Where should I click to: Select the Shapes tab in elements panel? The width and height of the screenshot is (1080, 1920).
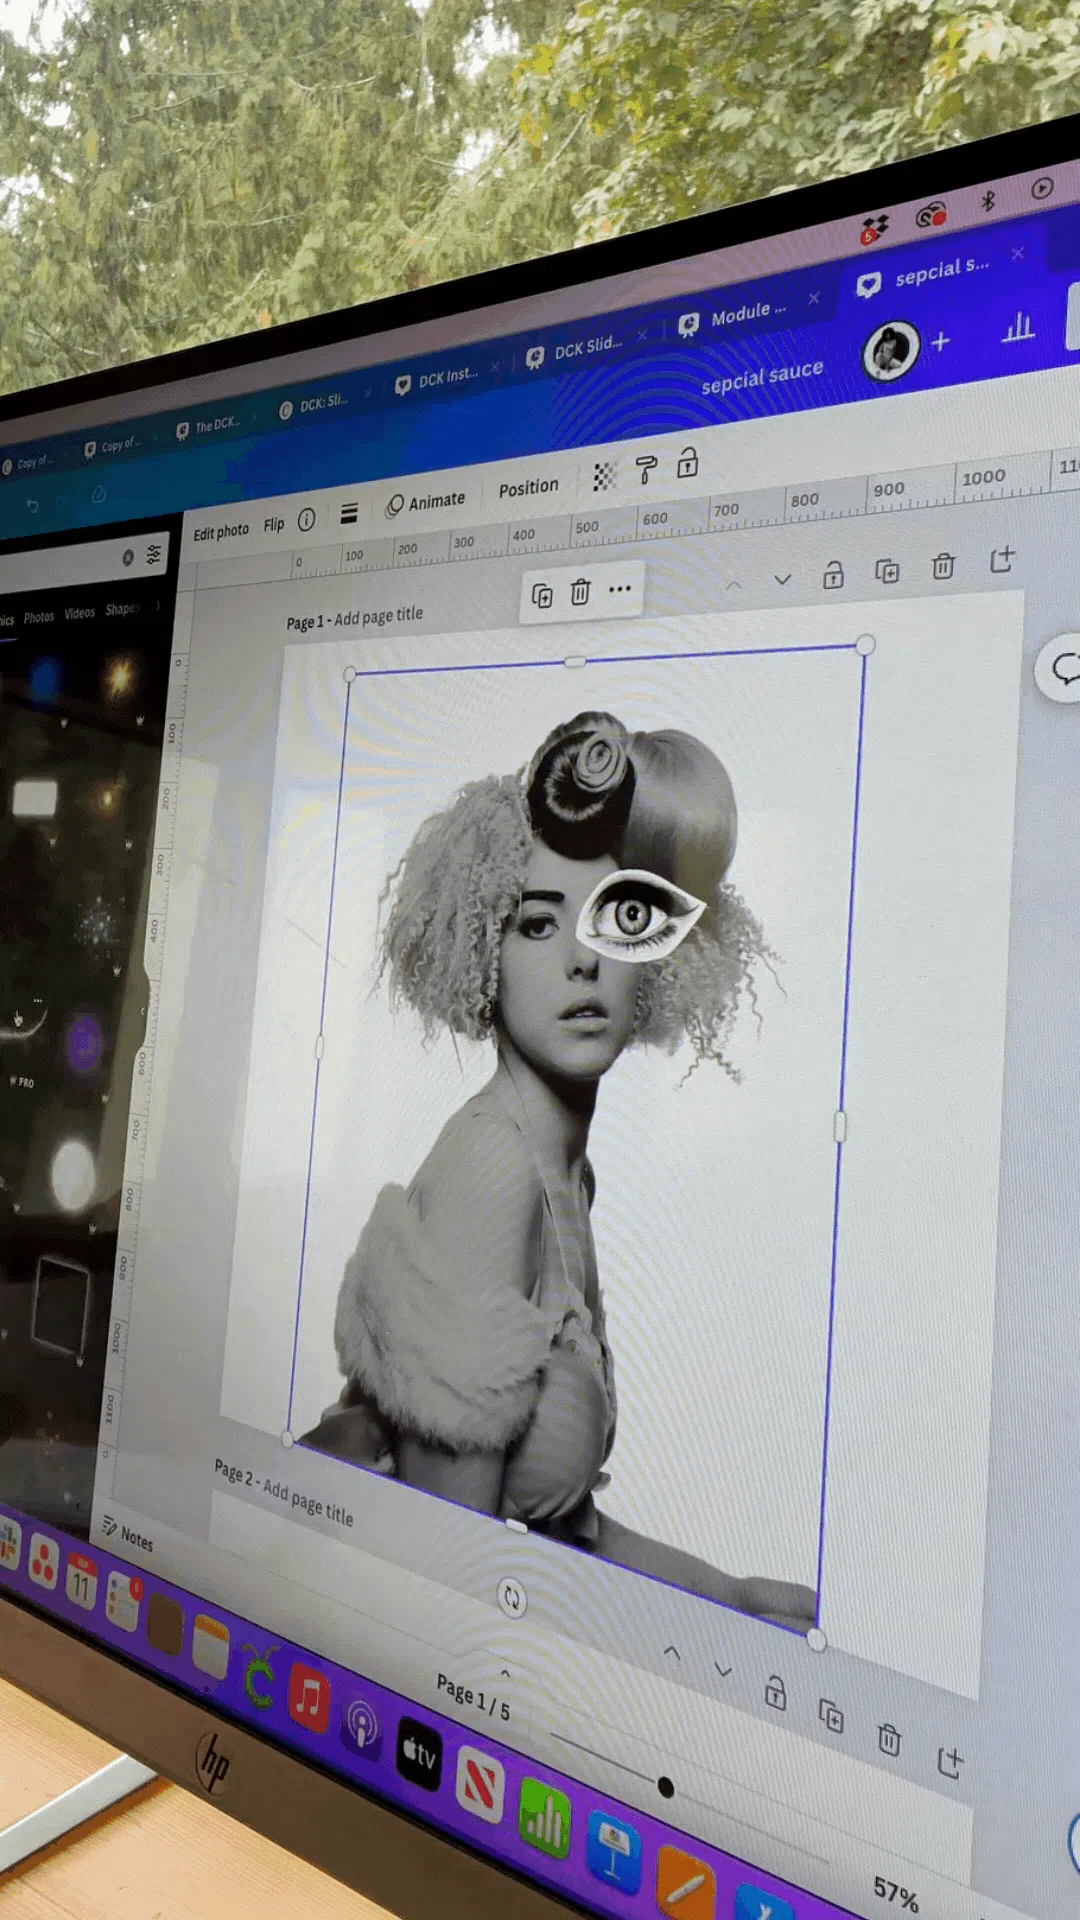(121, 609)
